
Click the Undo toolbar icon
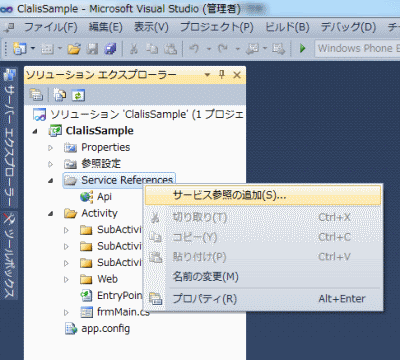[194, 49]
